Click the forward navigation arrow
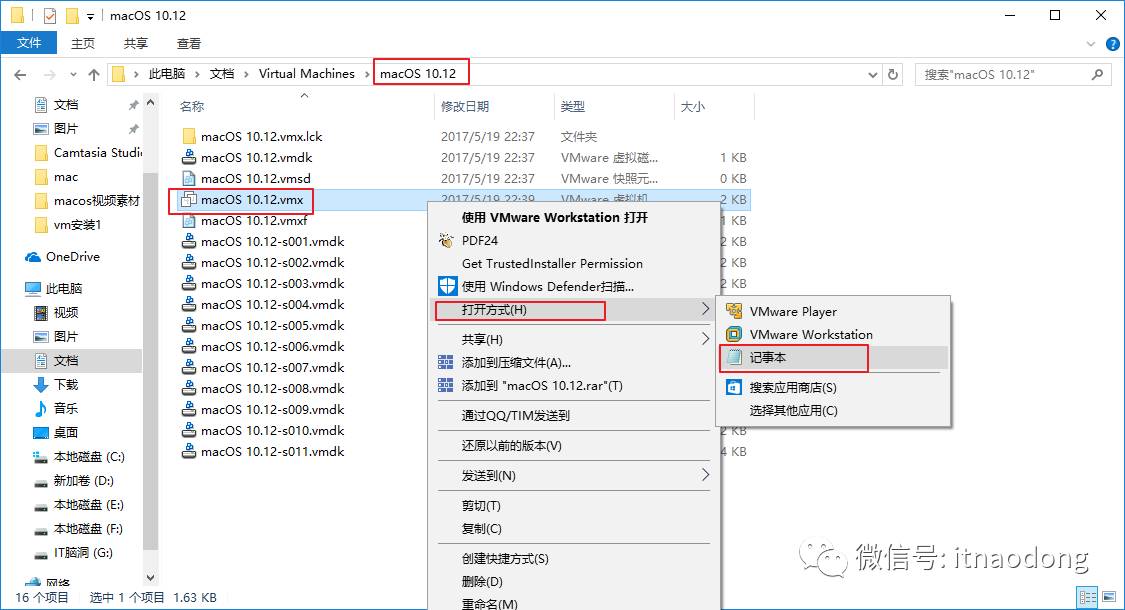Screen dimensions: 1125x610 point(50,75)
